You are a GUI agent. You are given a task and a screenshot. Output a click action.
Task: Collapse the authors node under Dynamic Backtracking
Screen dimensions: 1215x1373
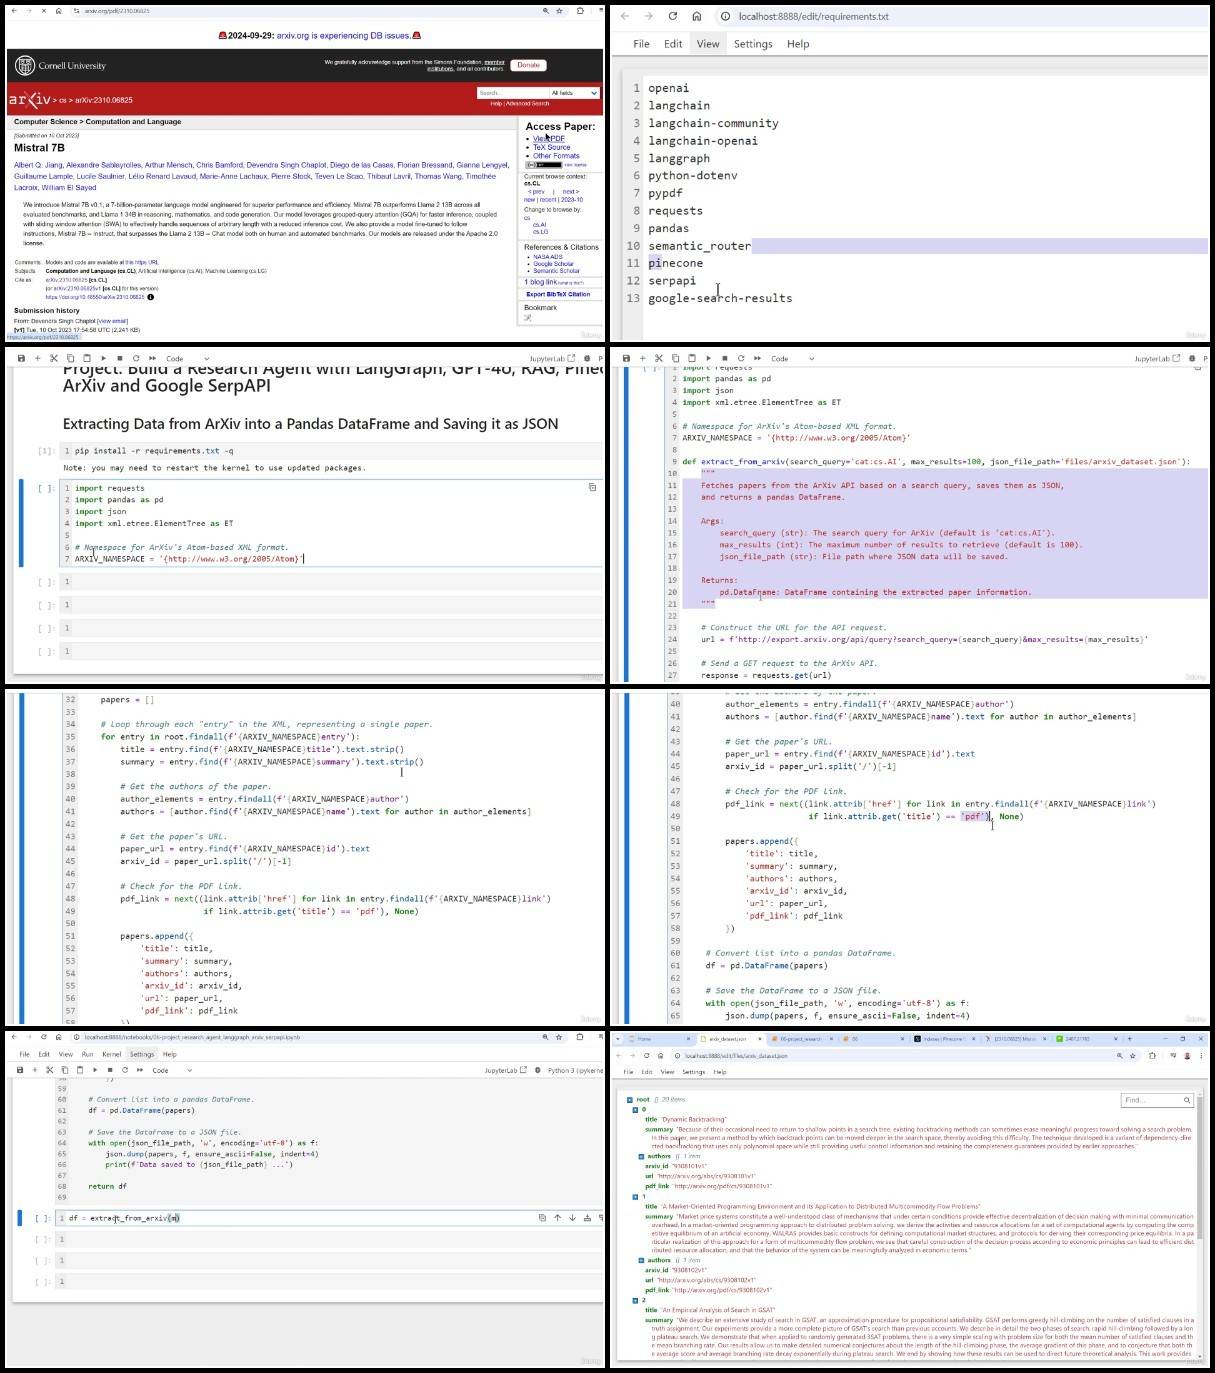[642, 1156]
